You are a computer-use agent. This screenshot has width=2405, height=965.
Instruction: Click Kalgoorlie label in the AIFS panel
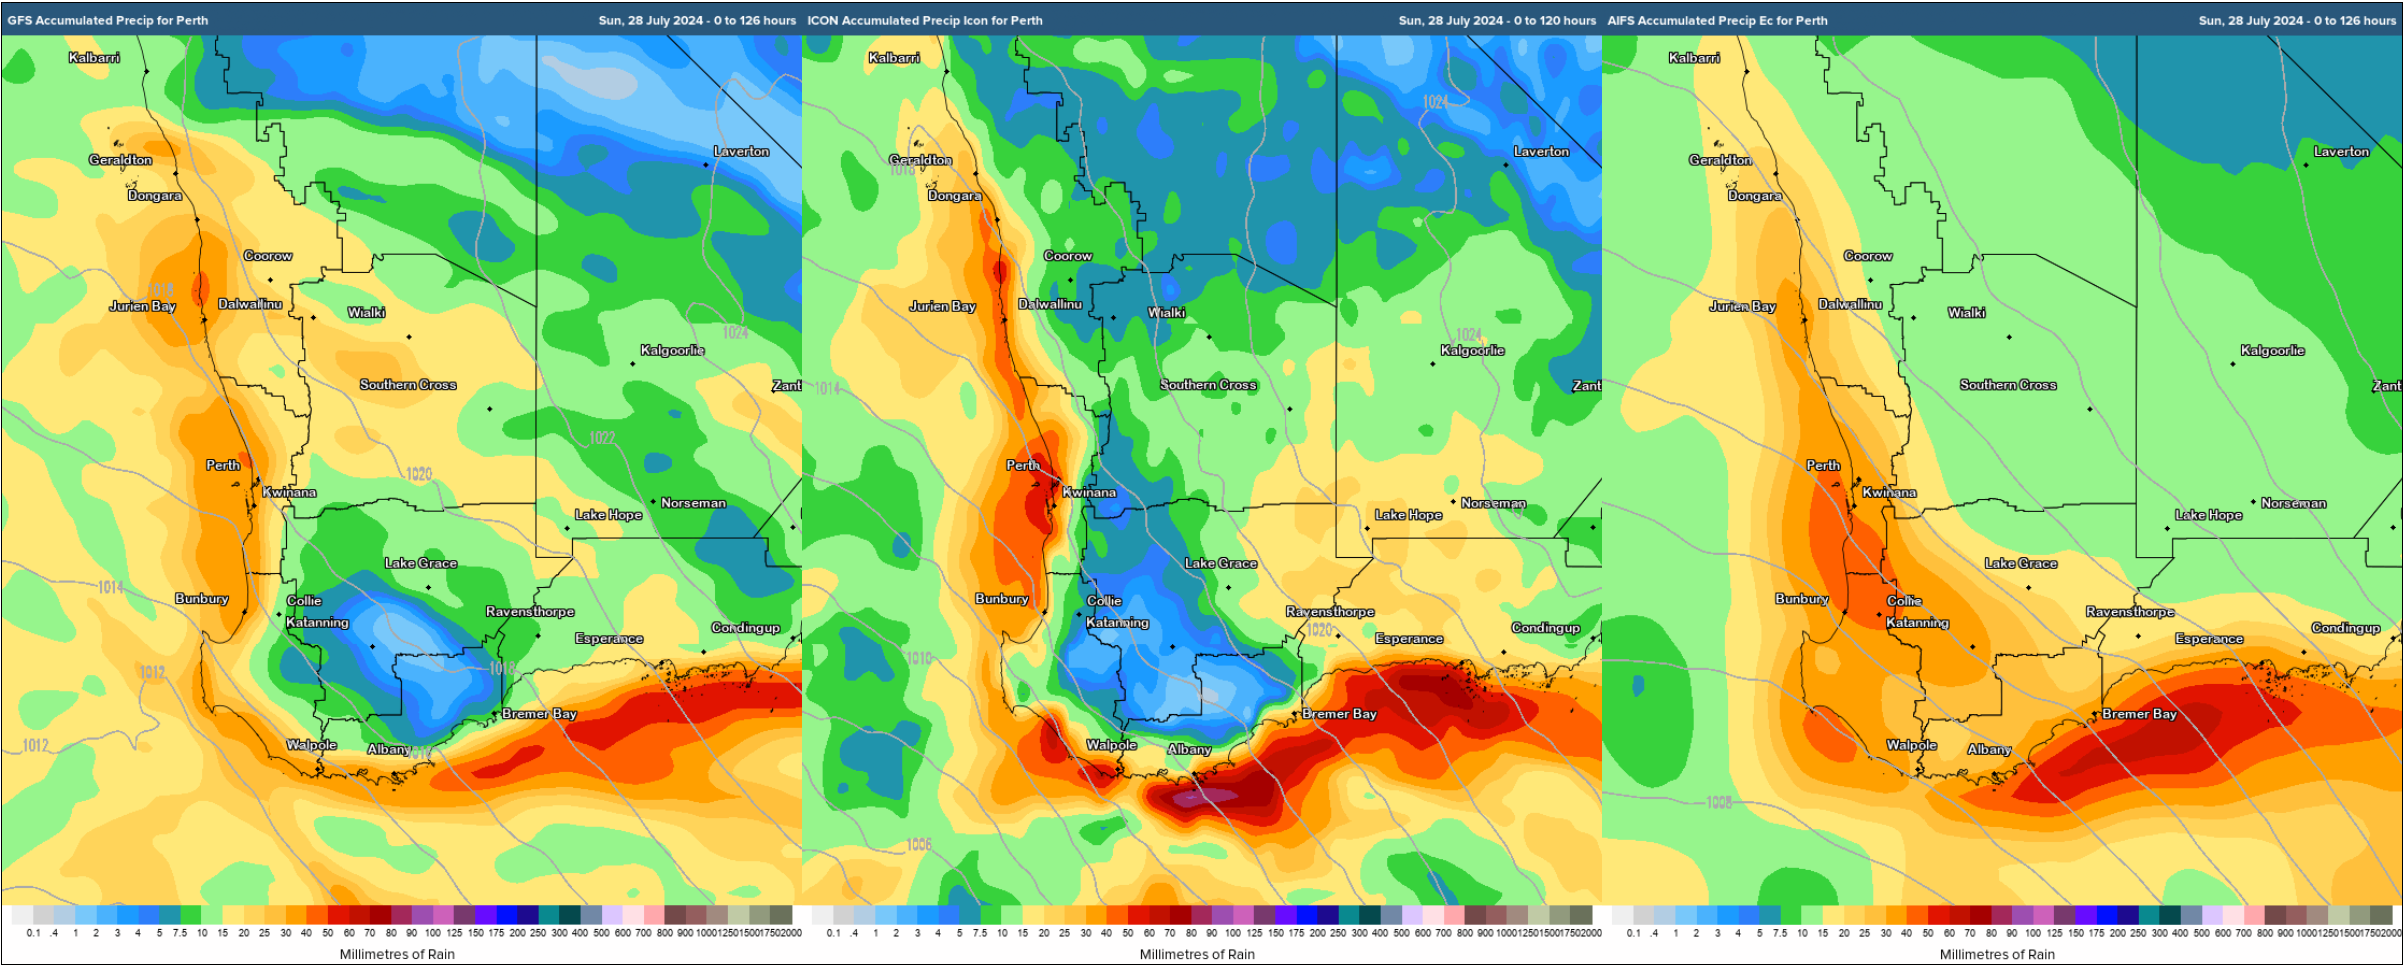(2272, 350)
